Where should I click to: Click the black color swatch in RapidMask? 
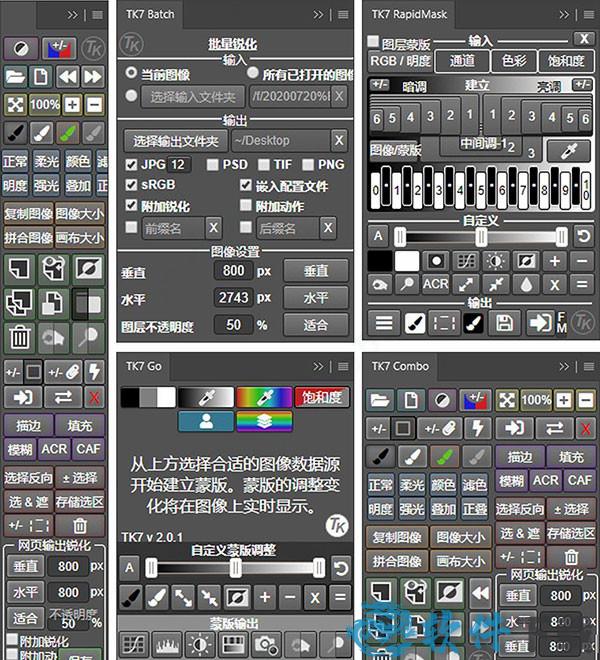[x=380, y=261]
